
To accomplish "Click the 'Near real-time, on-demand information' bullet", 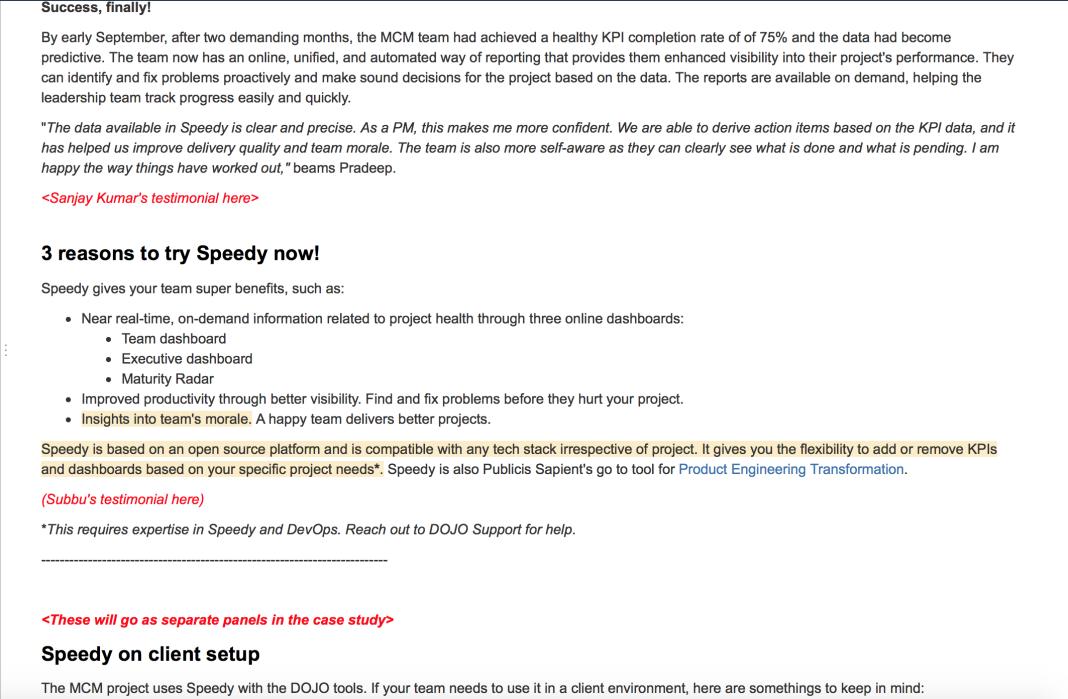I will pyautogui.click(x=382, y=319).
